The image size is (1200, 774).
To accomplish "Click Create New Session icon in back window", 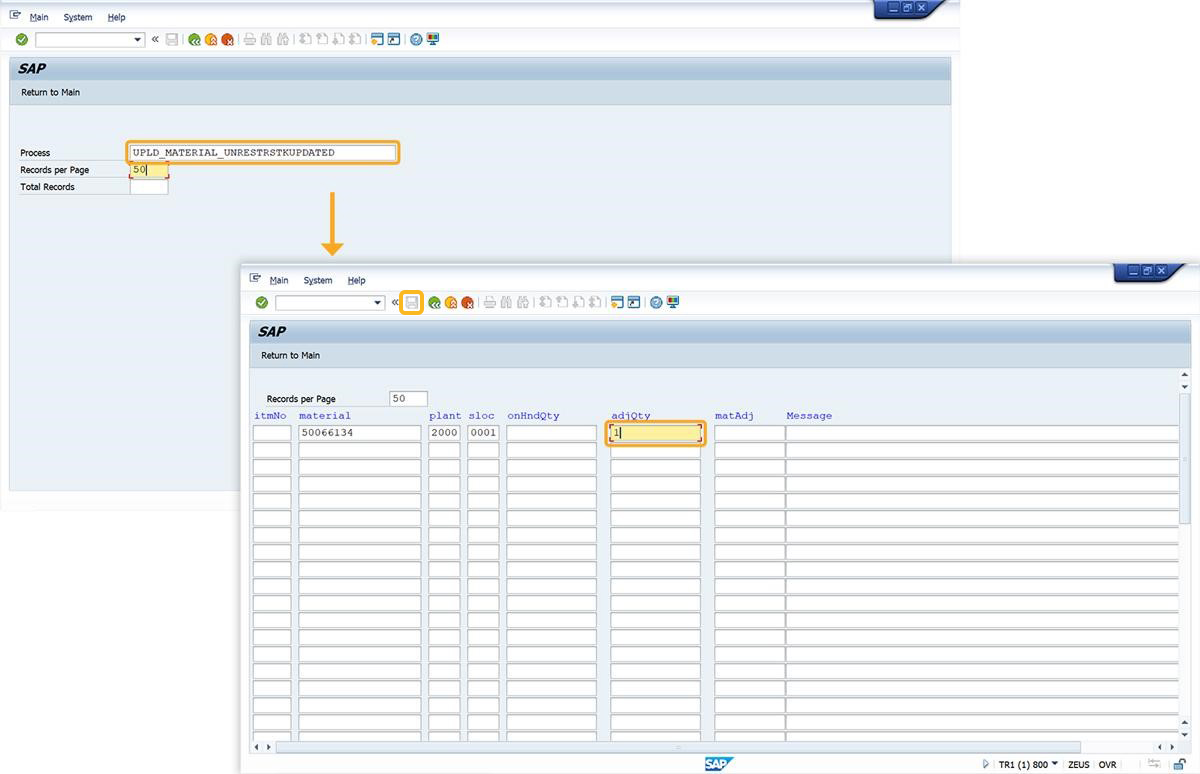I will (377, 39).
